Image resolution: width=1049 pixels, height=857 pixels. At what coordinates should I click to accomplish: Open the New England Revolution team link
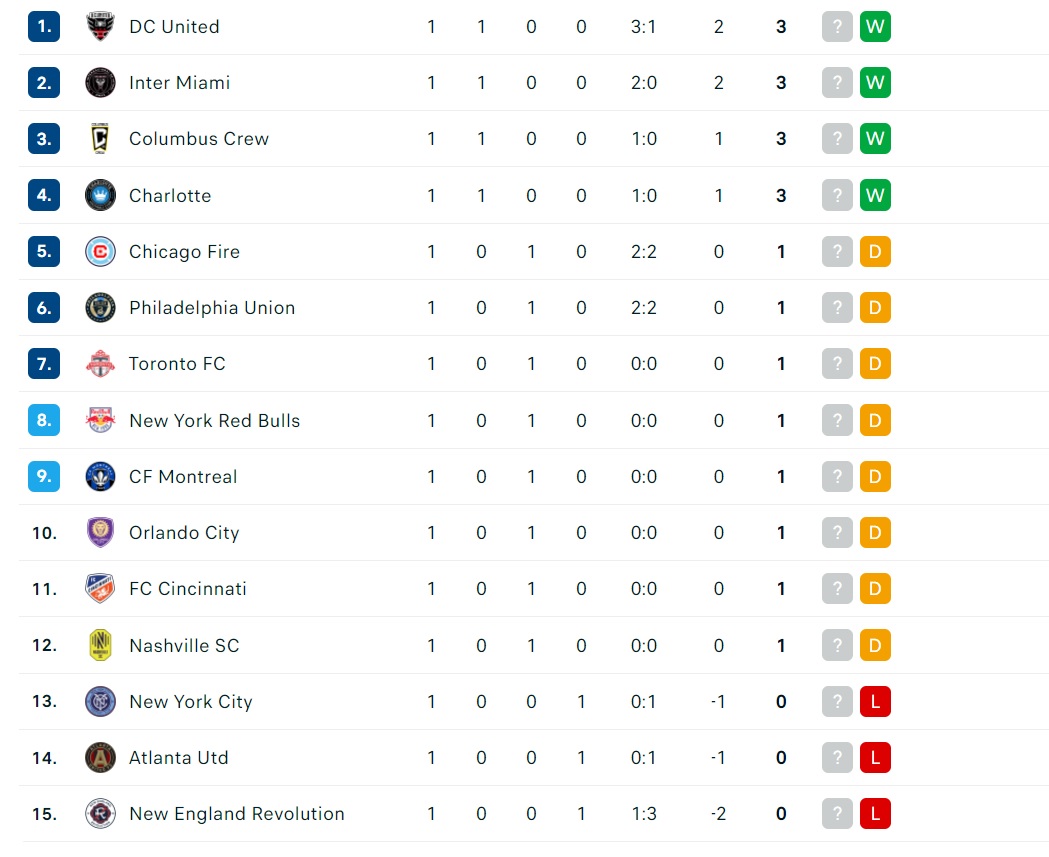pyautogui.click(x=237, y=814)
